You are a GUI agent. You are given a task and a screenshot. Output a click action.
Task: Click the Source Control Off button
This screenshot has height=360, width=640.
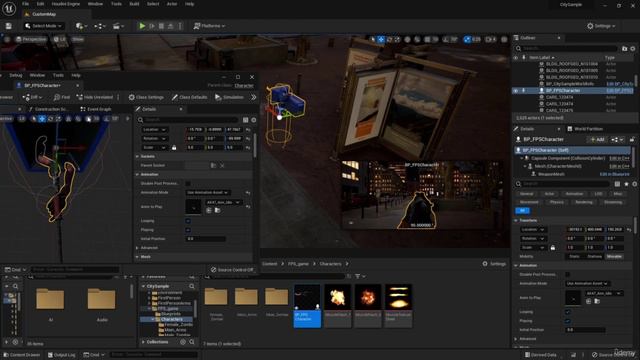(232, 270)
